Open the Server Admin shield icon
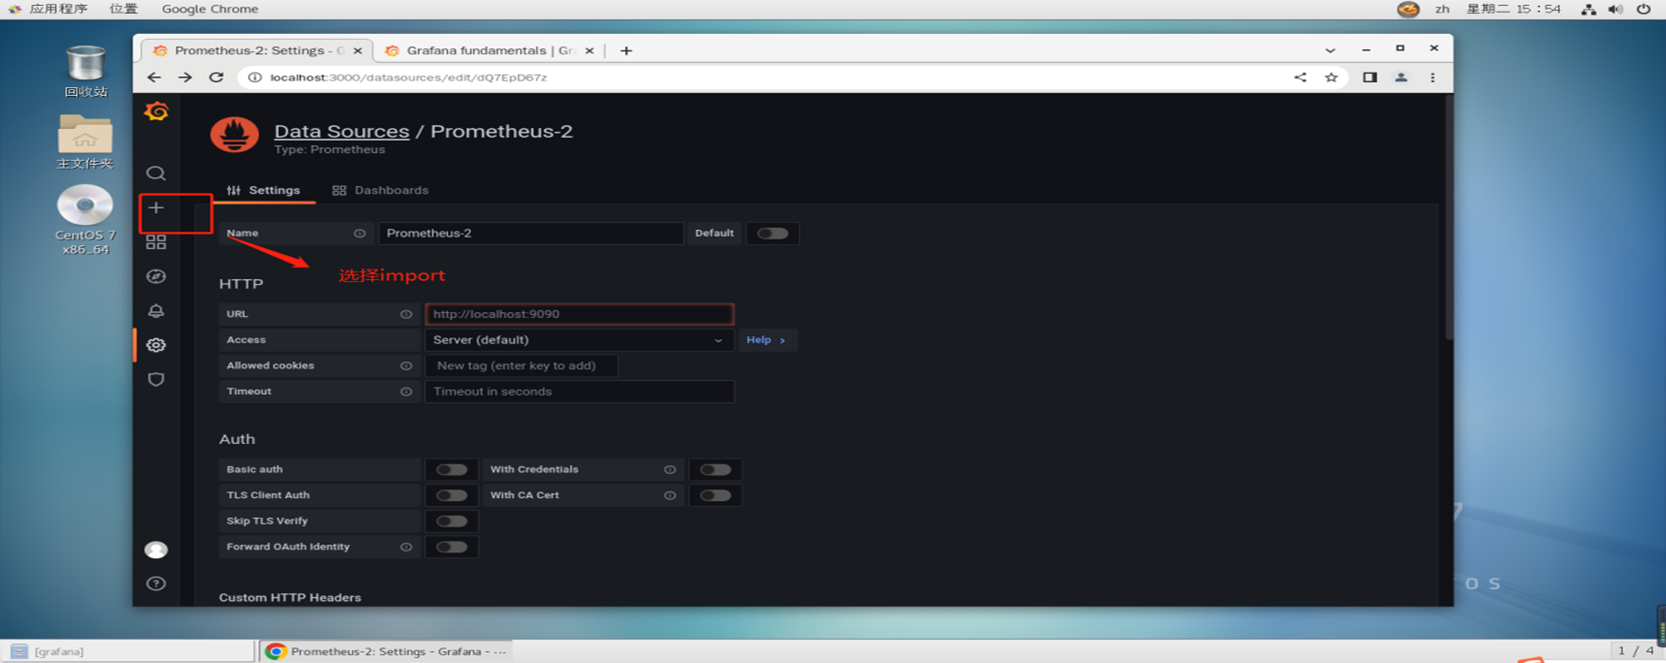Image resolution: width=1666 pixels, height=663 pixels. pyautogui.click(x=156, y=380)
